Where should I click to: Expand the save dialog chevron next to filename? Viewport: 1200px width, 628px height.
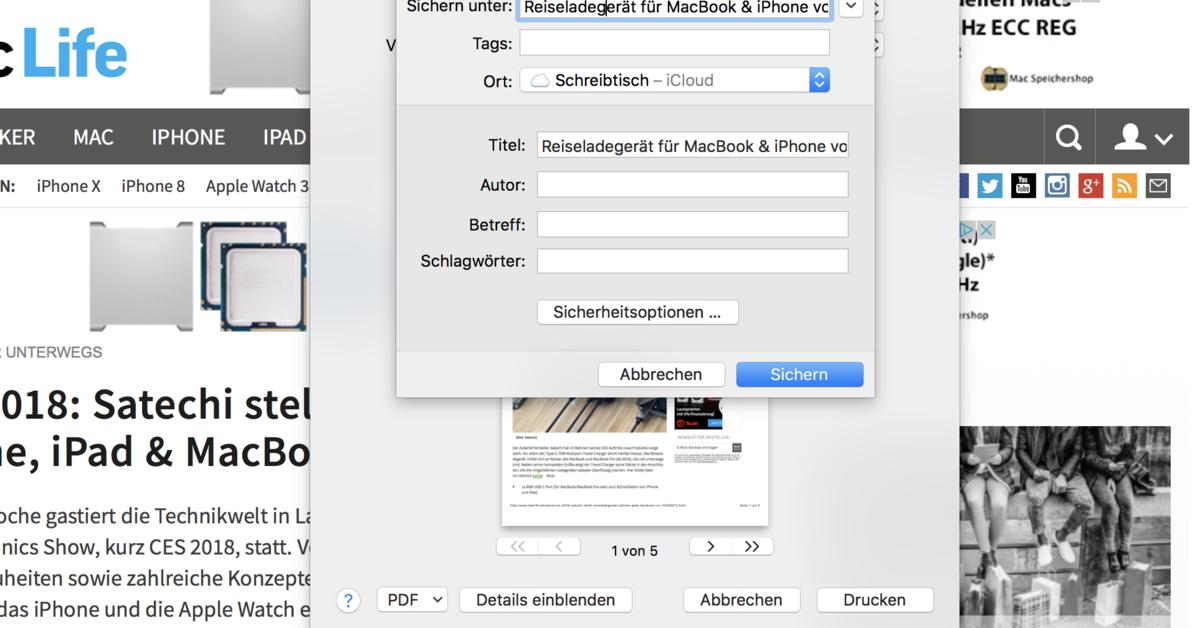pos(850,7)
